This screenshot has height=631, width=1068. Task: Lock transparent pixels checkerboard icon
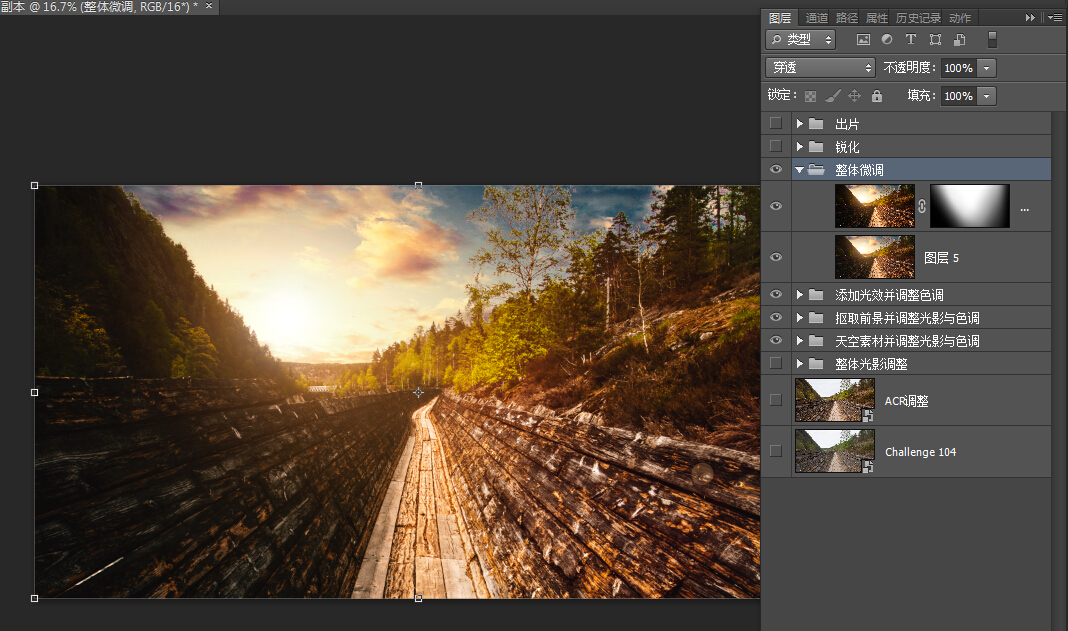(811, 96)
